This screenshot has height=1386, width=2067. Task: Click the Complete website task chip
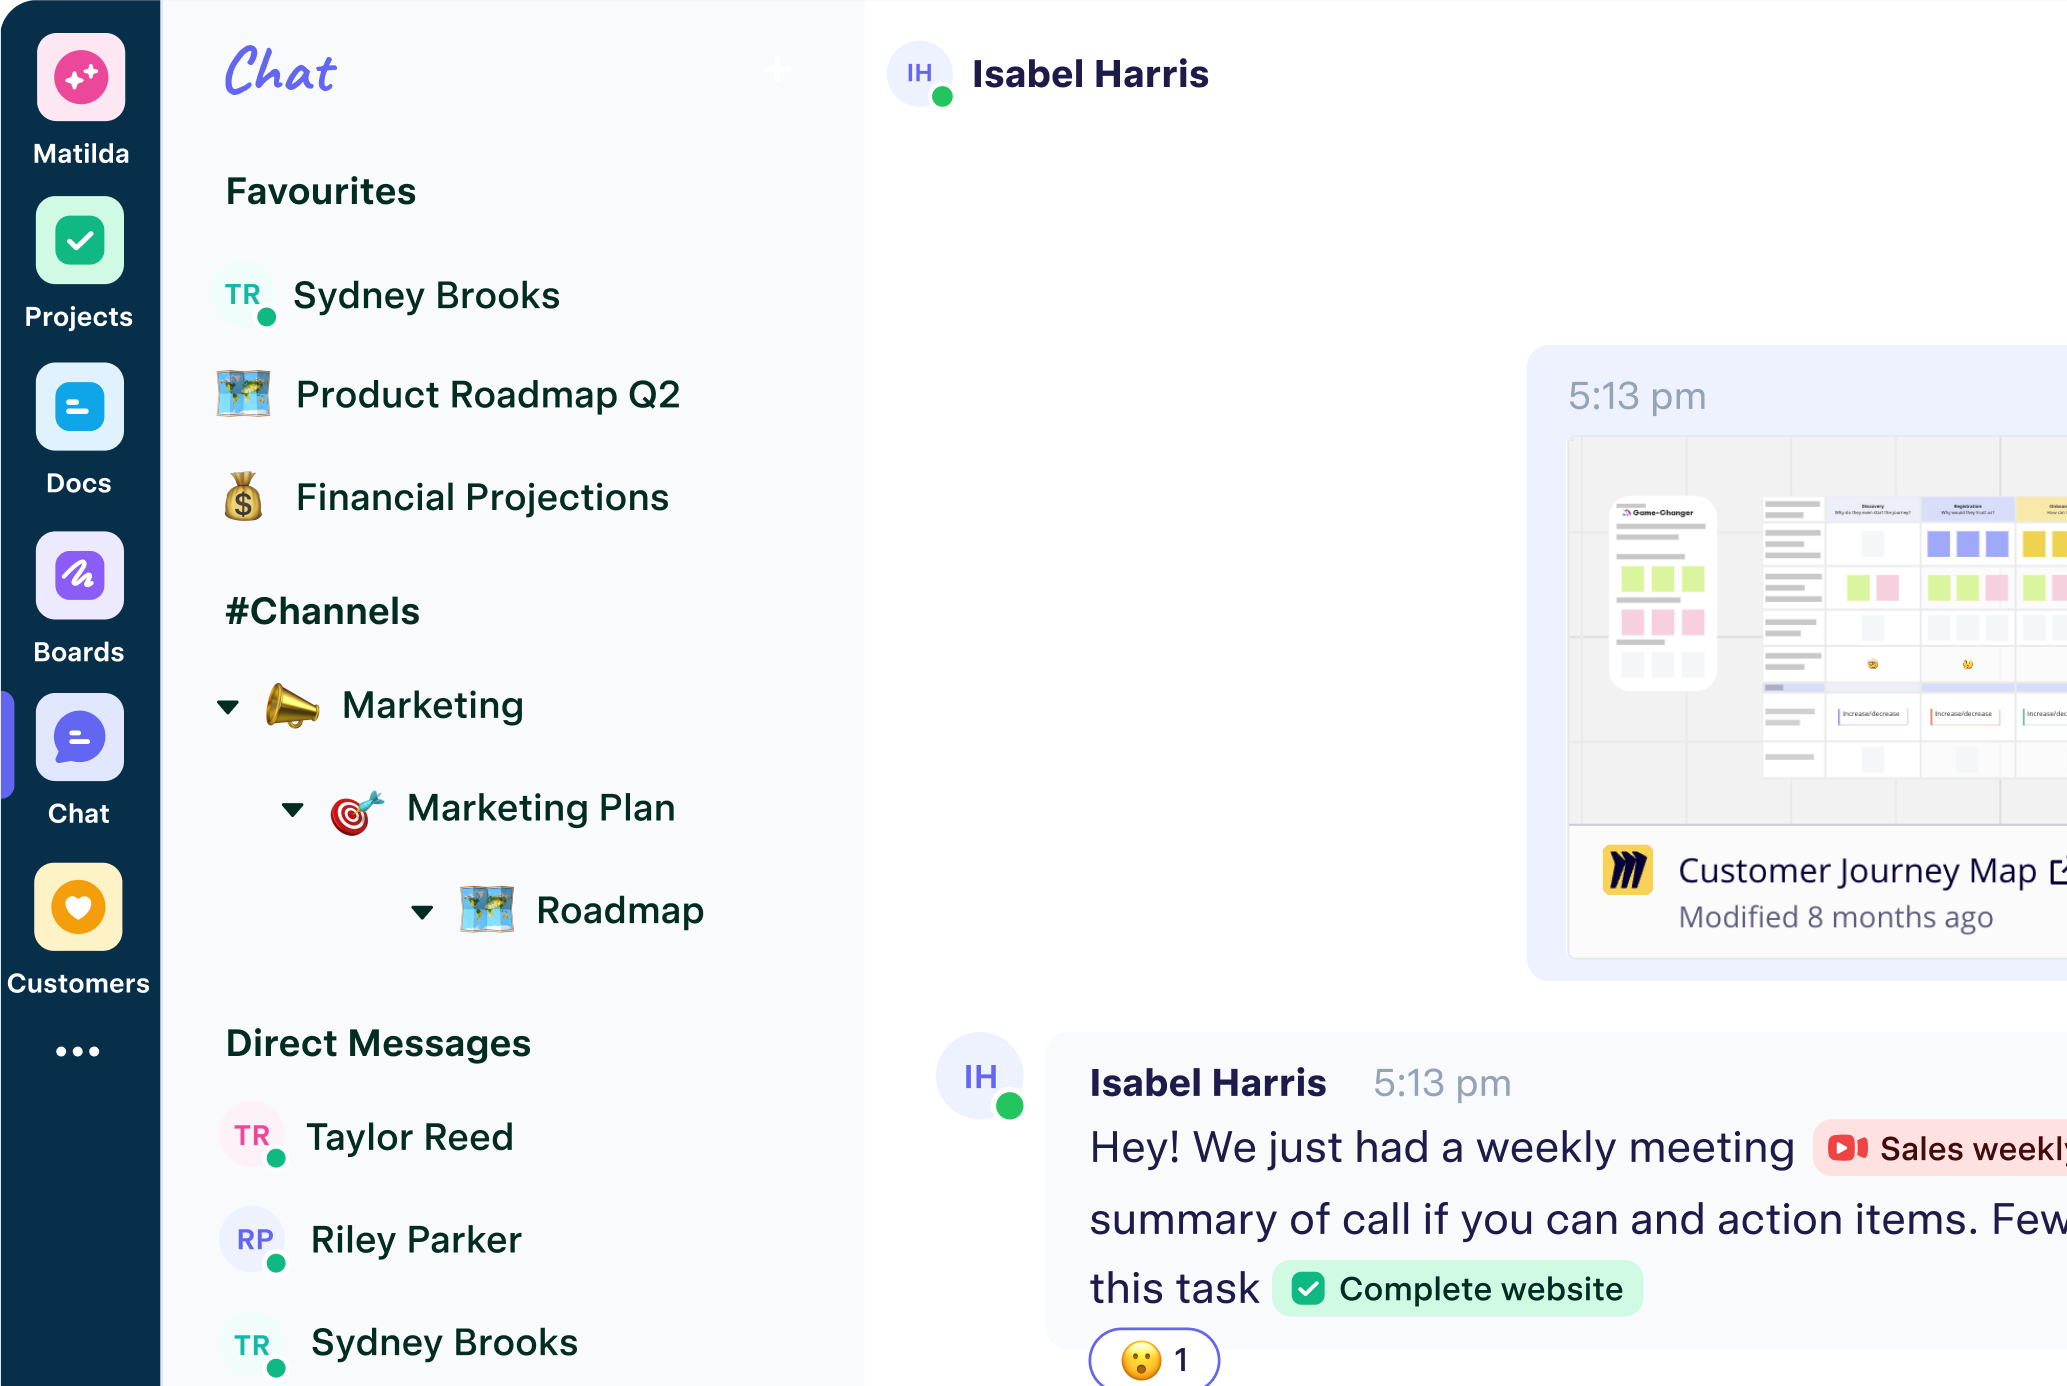coord(1458,1289)
